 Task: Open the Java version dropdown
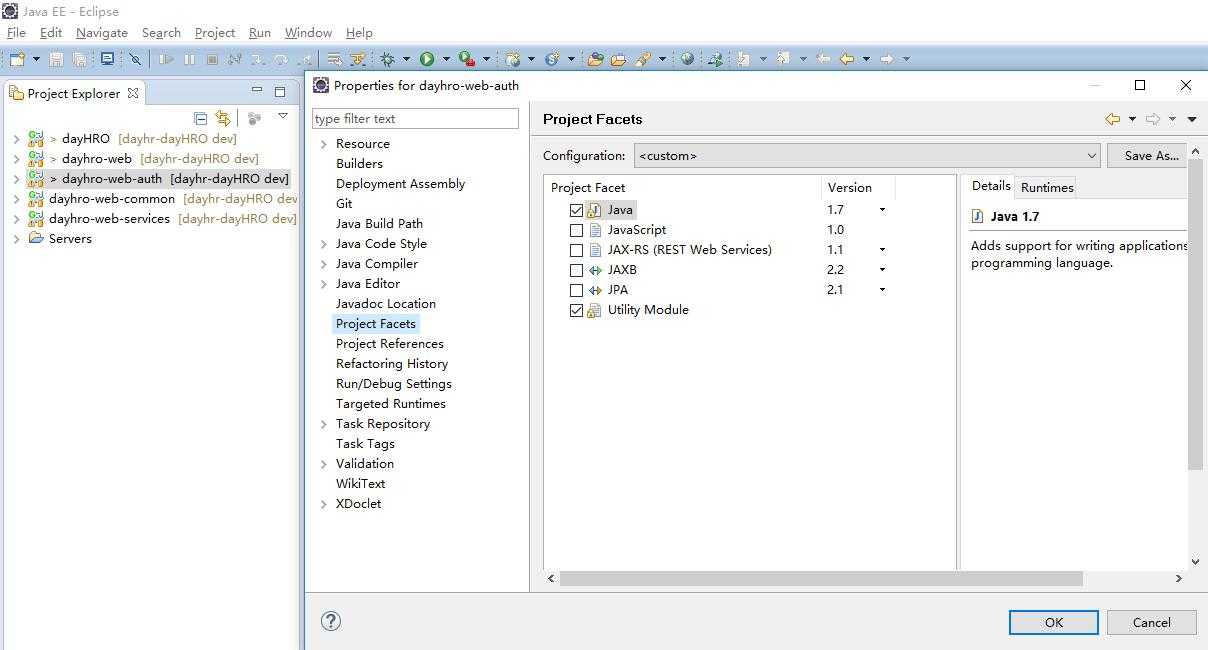[882, 210]
